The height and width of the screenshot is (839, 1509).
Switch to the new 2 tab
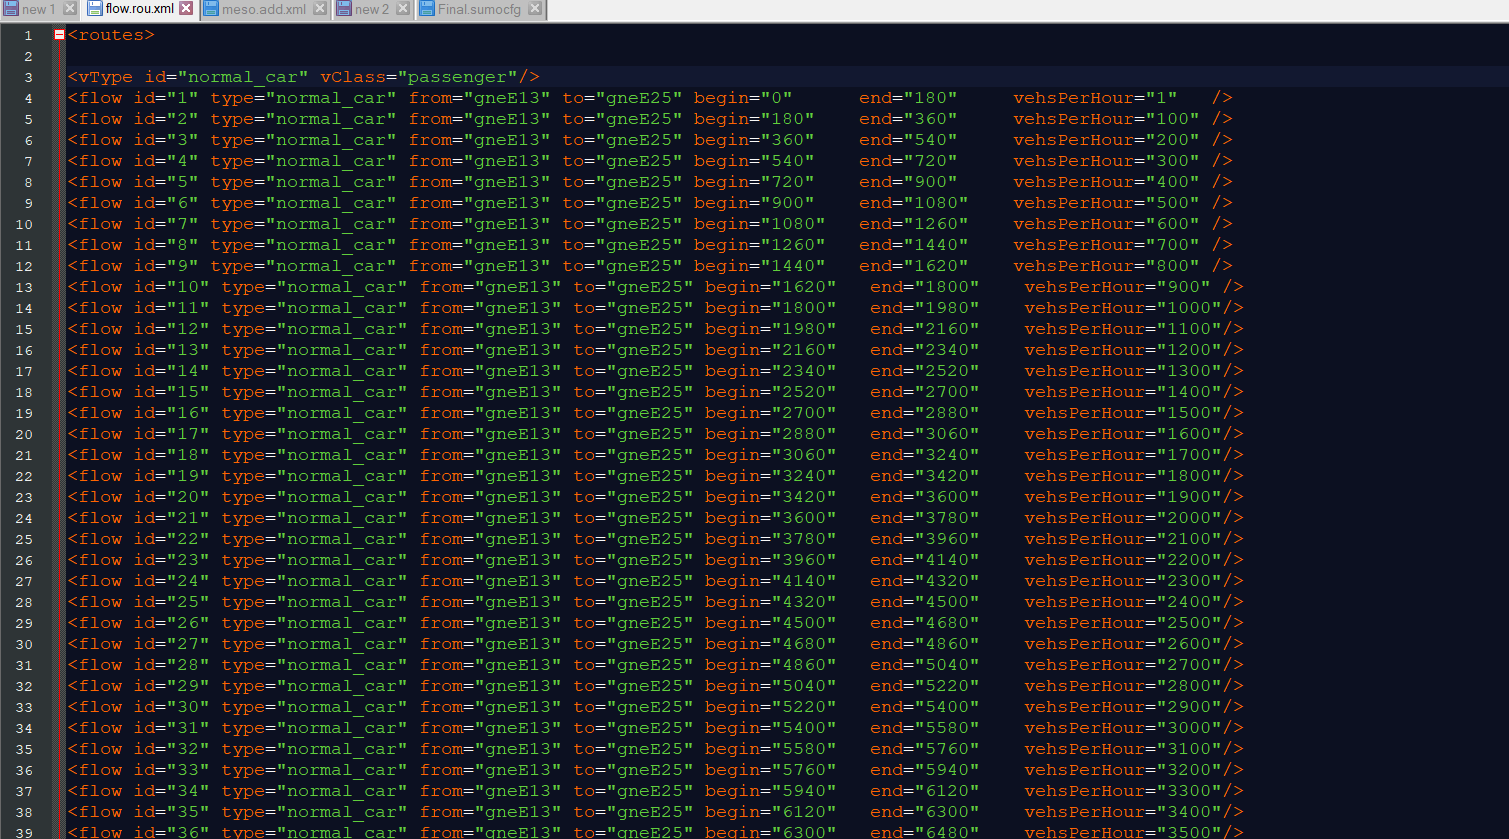372,9
